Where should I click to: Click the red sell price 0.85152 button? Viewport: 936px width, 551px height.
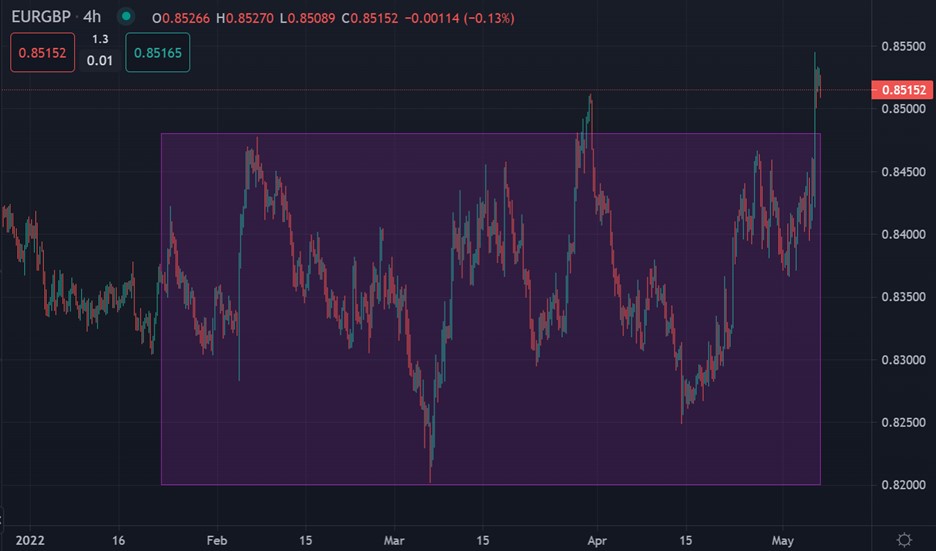click(42, 53)
